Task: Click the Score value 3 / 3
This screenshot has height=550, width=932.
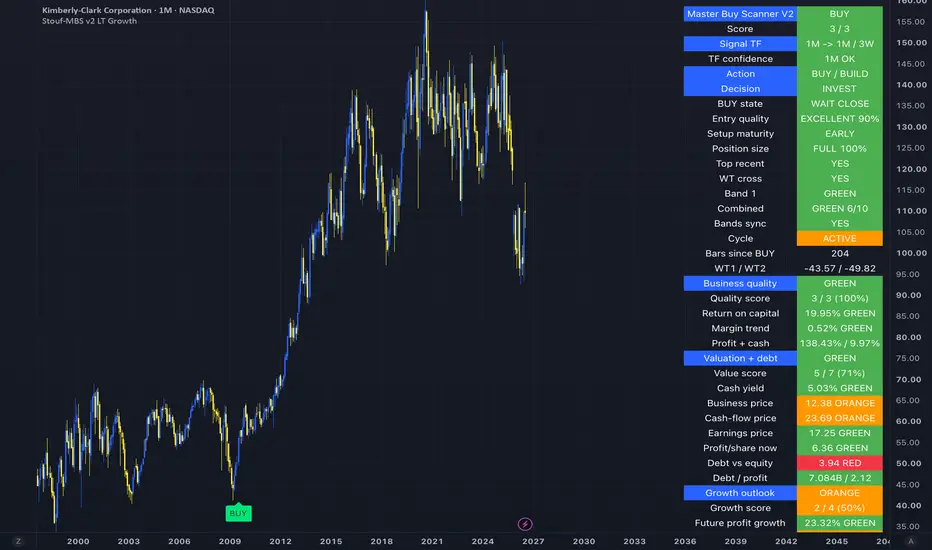Action: point(839,29)
